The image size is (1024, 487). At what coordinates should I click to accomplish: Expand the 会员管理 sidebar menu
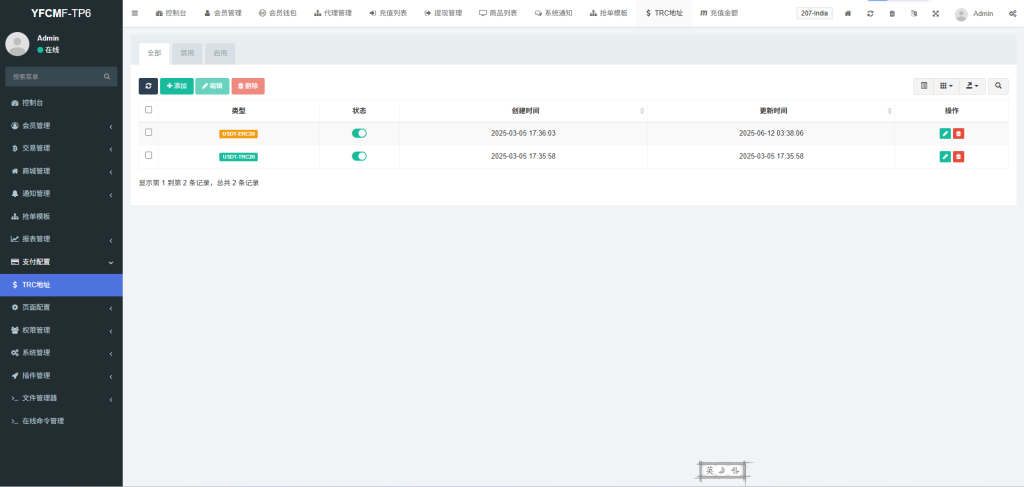click(60, 126)
